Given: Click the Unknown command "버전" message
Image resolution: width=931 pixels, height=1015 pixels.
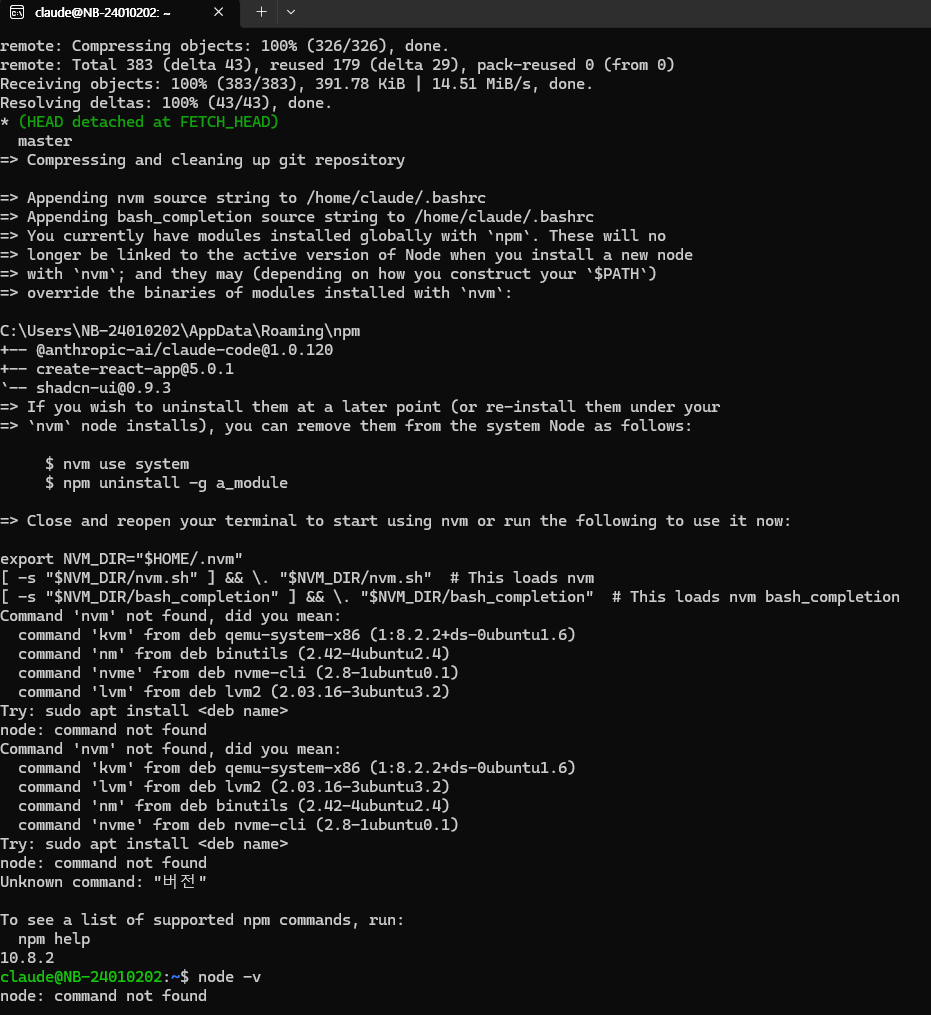Looking at the screenshot, I should (x=103, y=882).
